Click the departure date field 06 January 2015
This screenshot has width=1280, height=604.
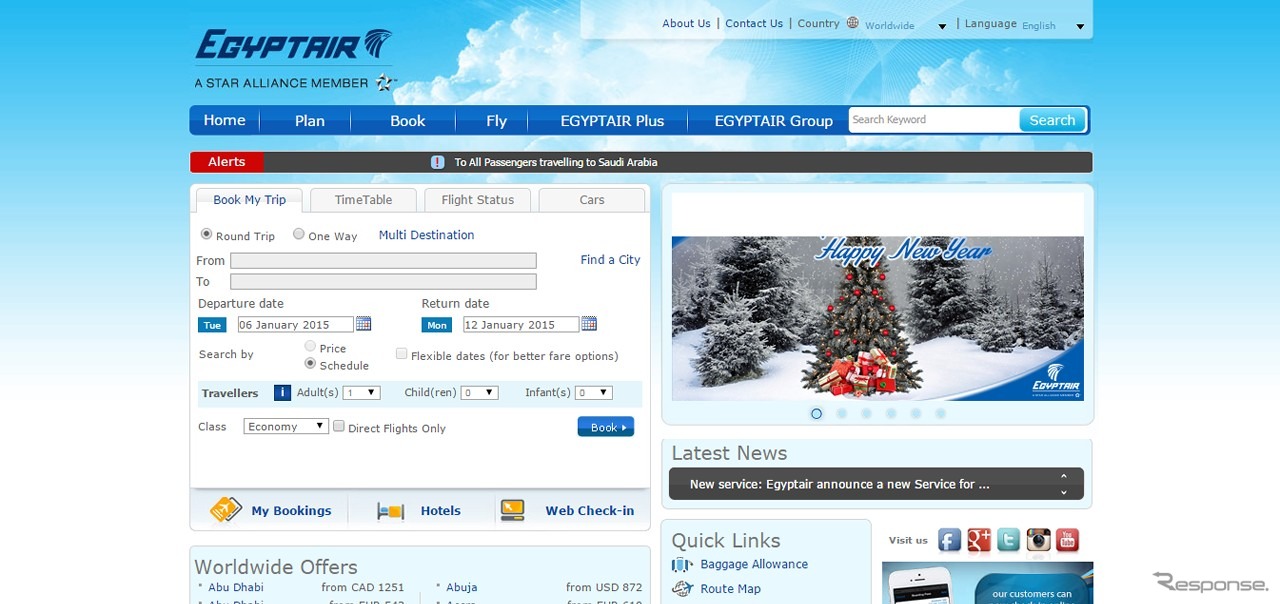tap(295, 325)
